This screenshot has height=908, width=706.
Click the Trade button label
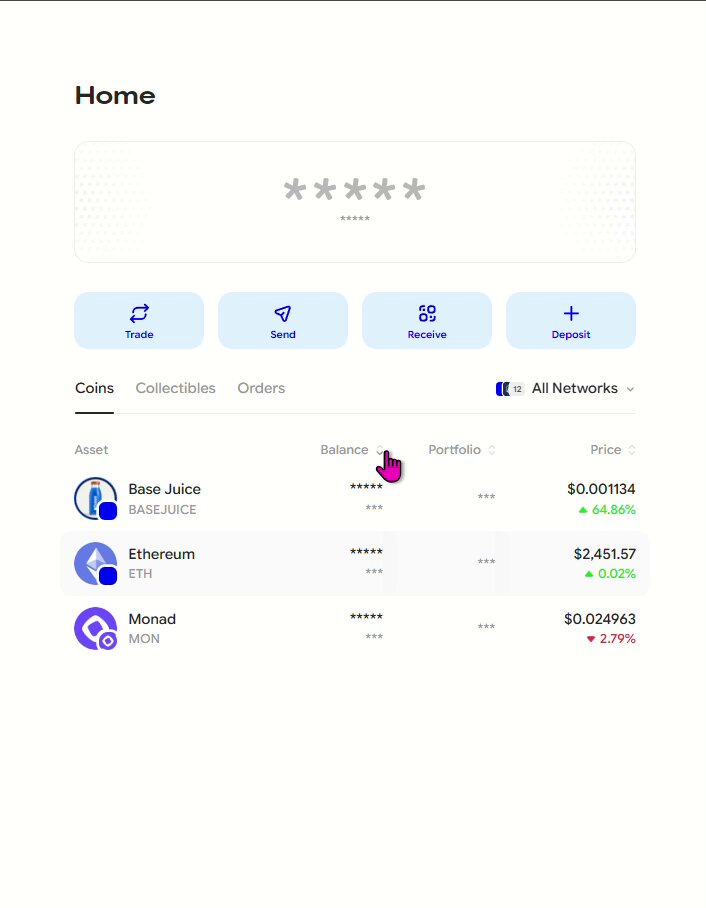[x=139, y=335]
